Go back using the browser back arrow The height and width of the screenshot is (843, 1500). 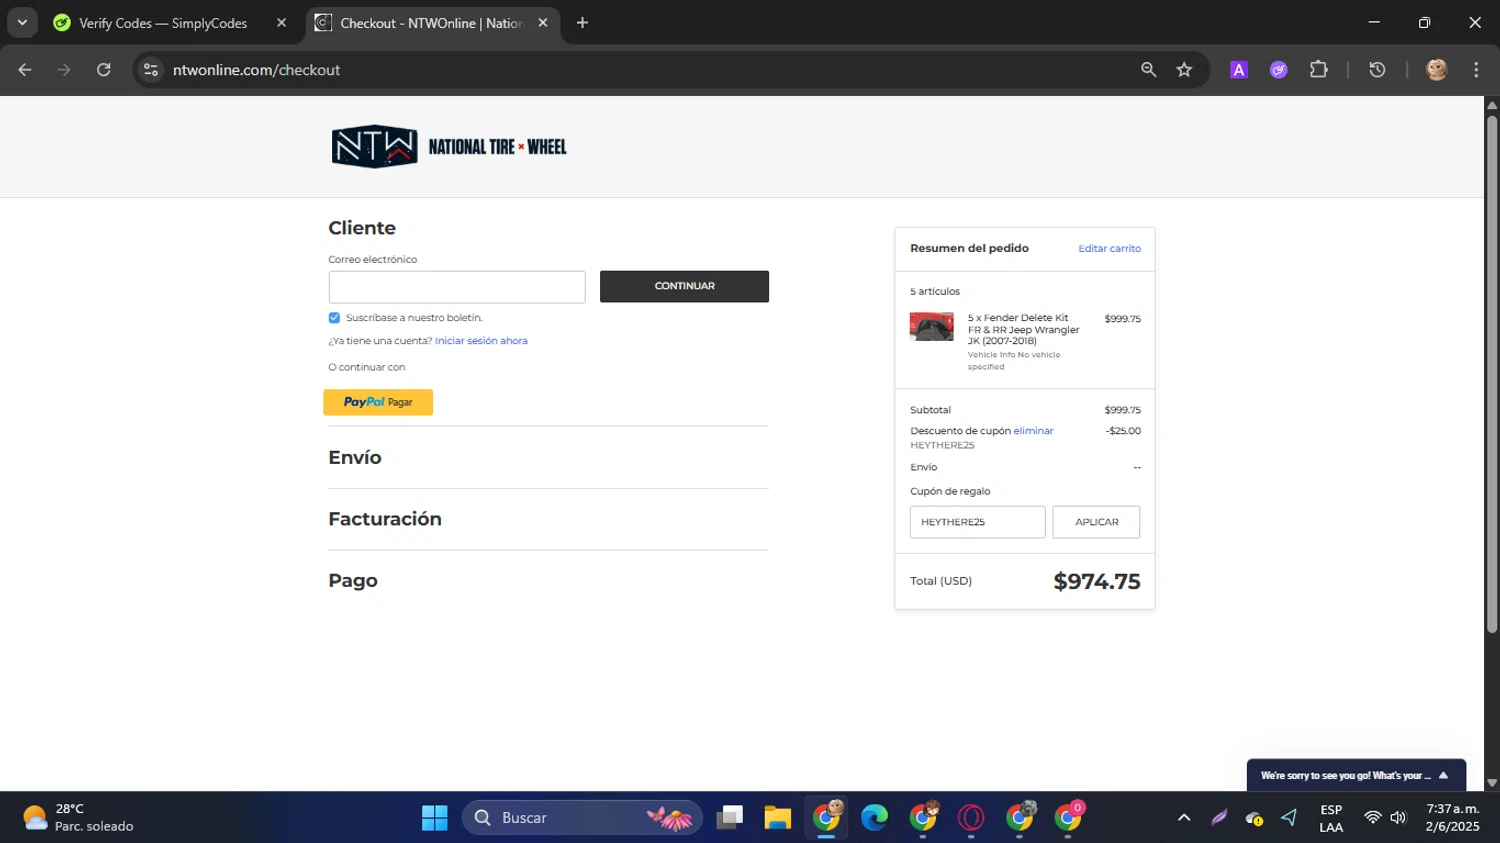(25, 70)
